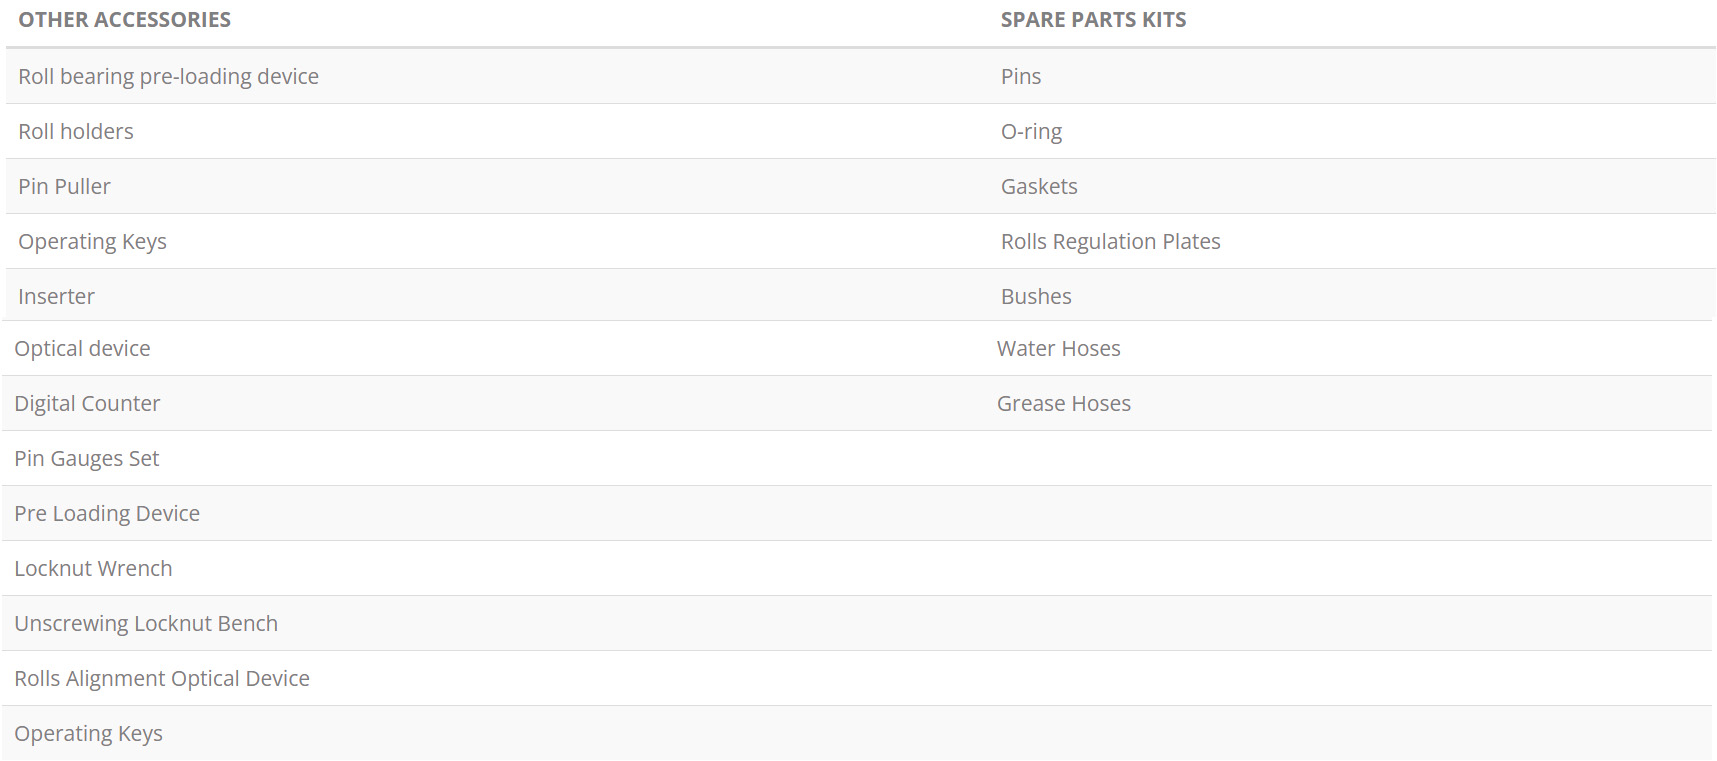Click the Optical device entry
Viewport: 1717px width, 761px height.
82,349
